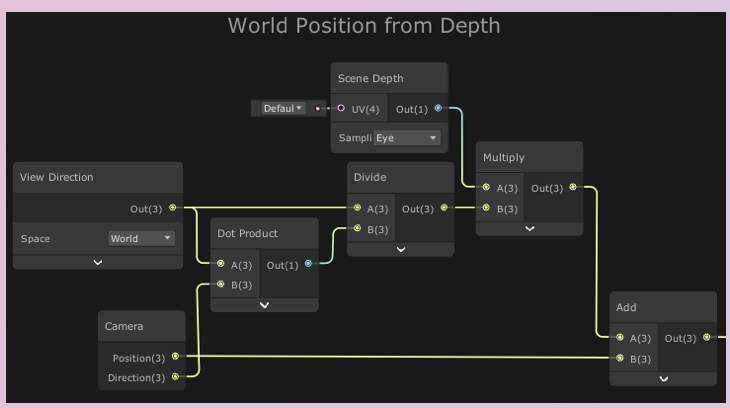Expand the Multiply node chevron
The width and height of the screenshot is (730, 408).
tap(530, 229)
